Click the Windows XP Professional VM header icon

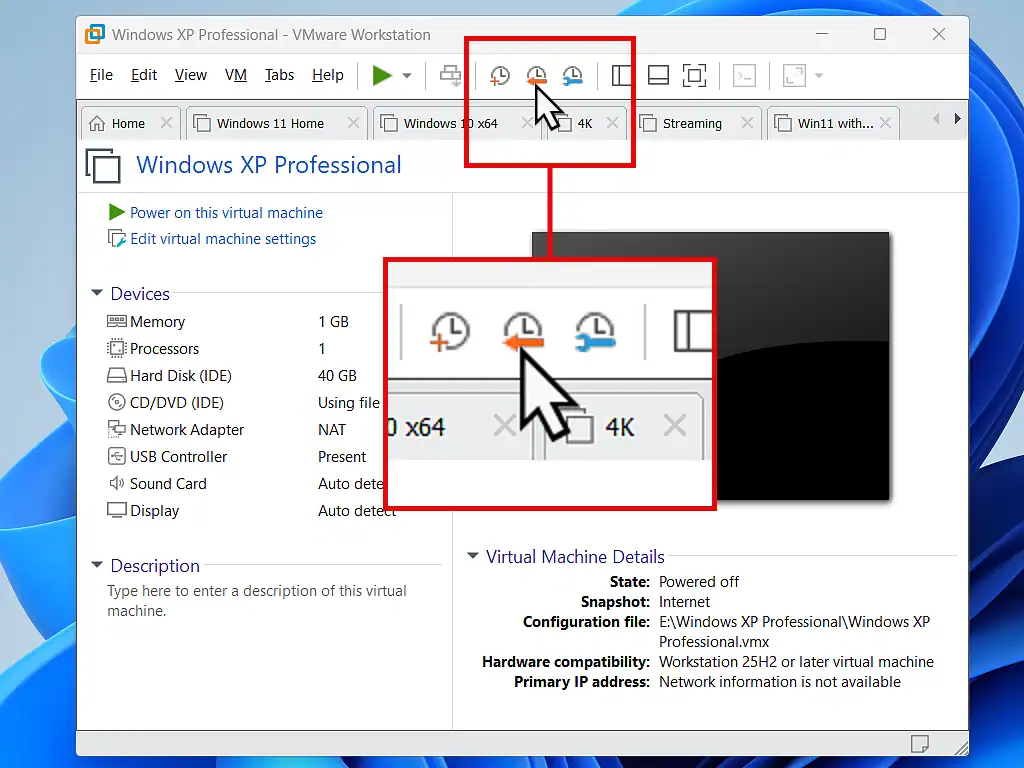(x=103, y=166)
